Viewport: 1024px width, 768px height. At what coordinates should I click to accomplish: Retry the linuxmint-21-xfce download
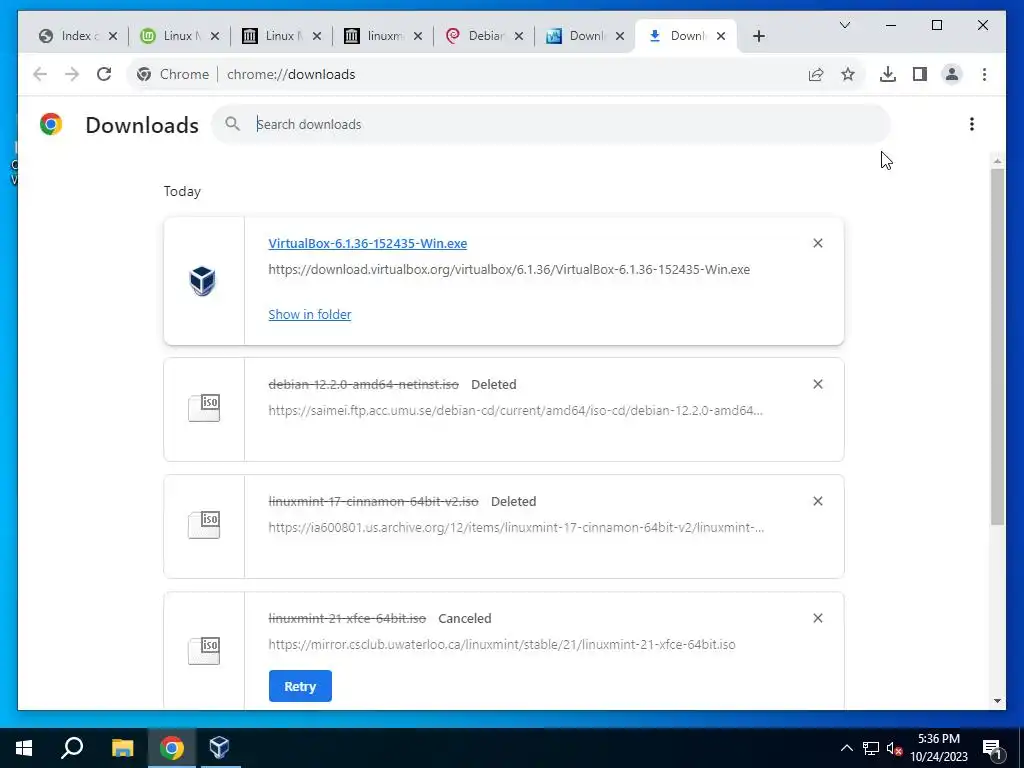300,686
